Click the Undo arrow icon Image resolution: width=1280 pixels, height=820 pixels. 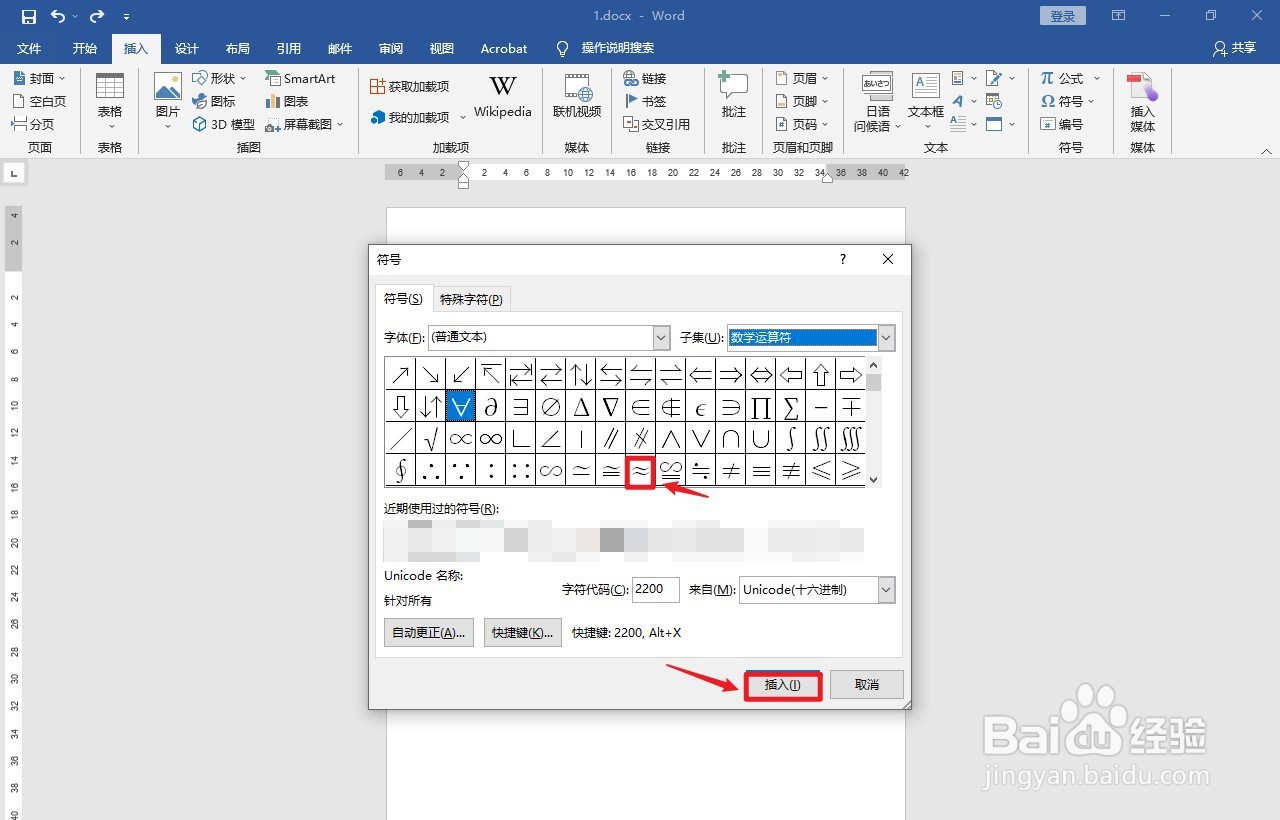coord(58,16)
